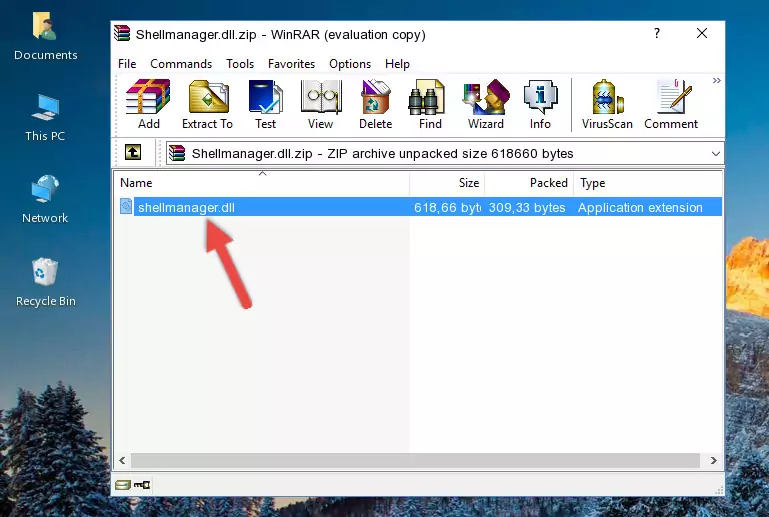Select the Recycle Bin desktop icon
This screenshot has width=769, height=517.
(x=46, y=283)
